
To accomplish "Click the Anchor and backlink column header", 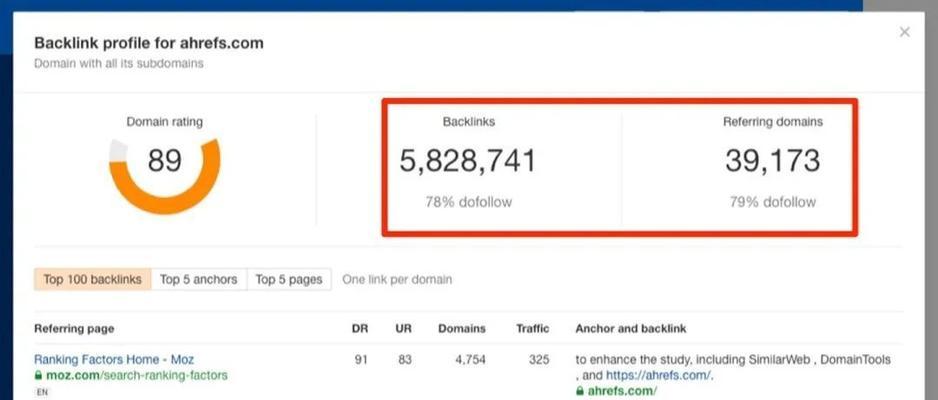I will pos(631,328).
